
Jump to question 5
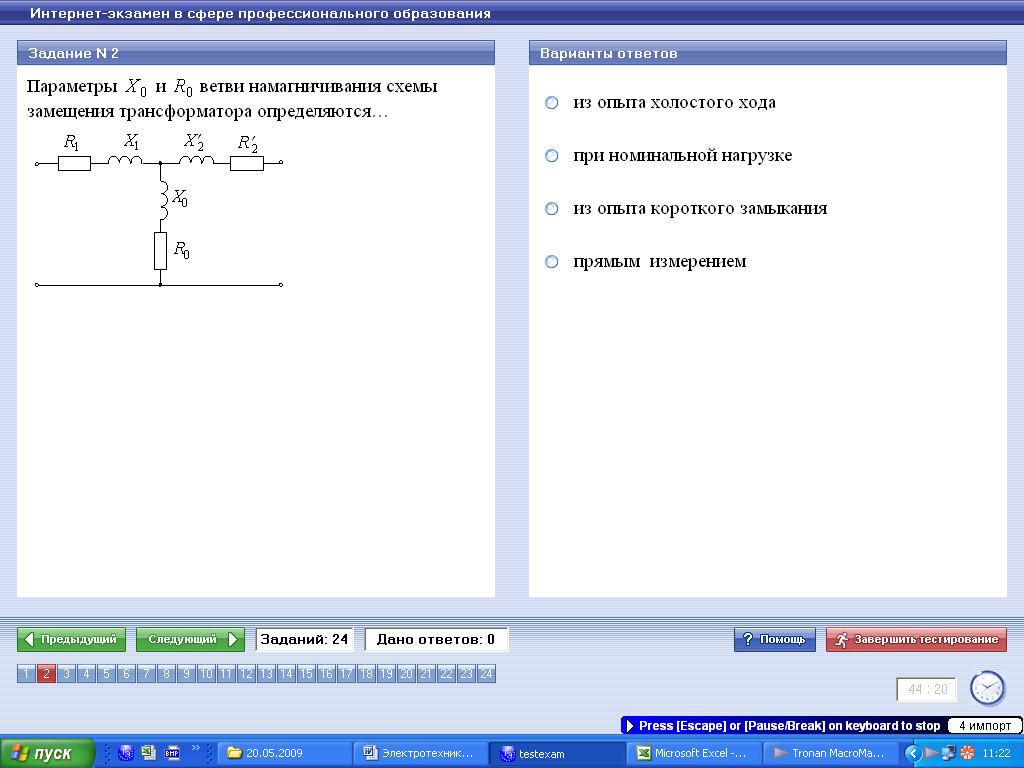(x=106, y=673)
